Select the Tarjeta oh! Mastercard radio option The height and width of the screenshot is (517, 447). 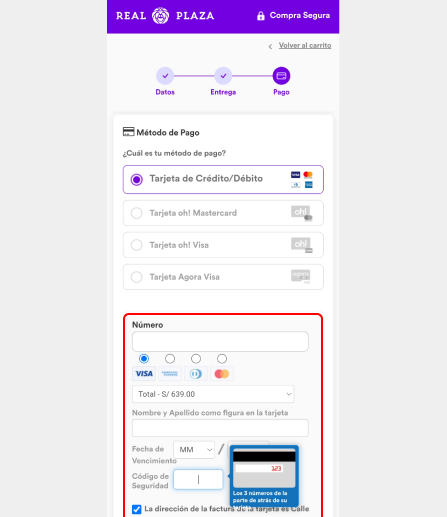137,213
